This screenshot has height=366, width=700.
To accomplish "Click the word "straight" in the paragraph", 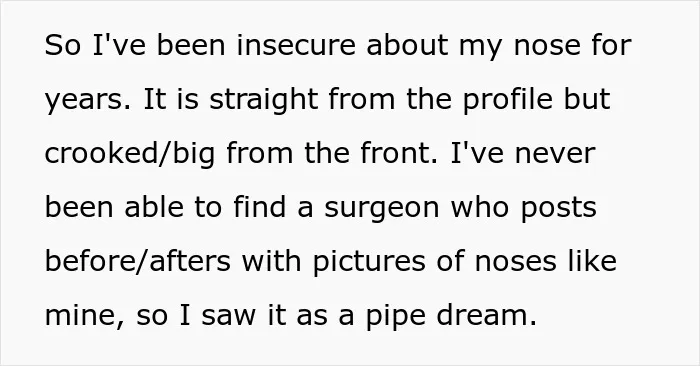I will [264, 99].
